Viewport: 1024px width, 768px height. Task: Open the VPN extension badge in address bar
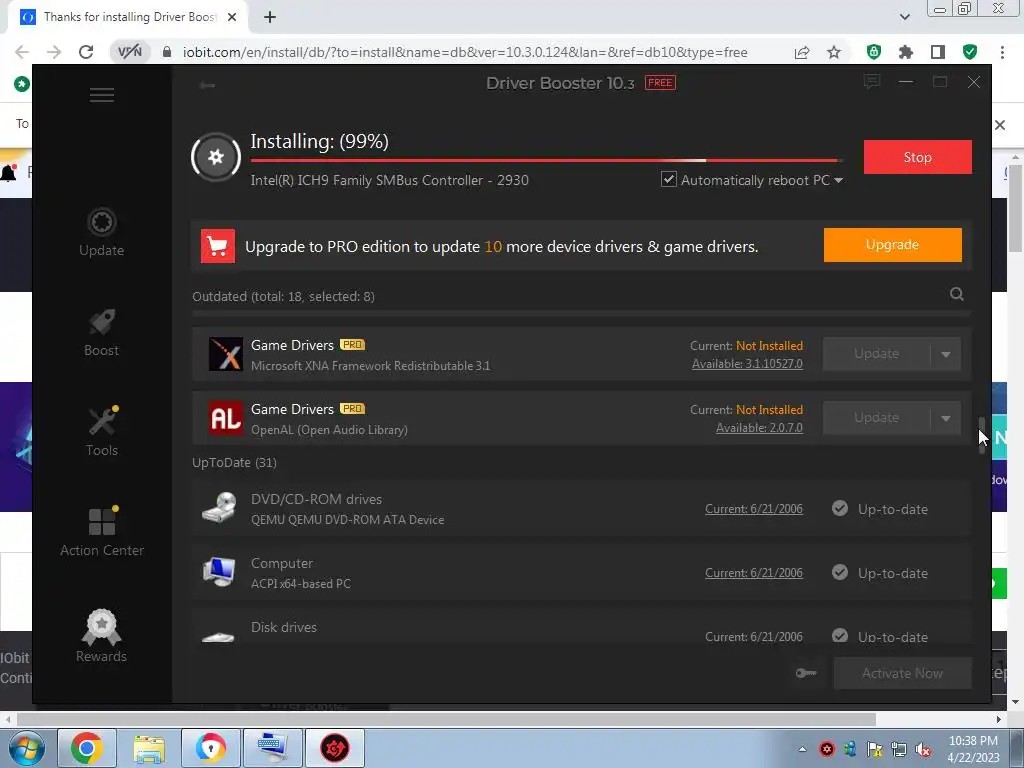(x=129, y=52)
